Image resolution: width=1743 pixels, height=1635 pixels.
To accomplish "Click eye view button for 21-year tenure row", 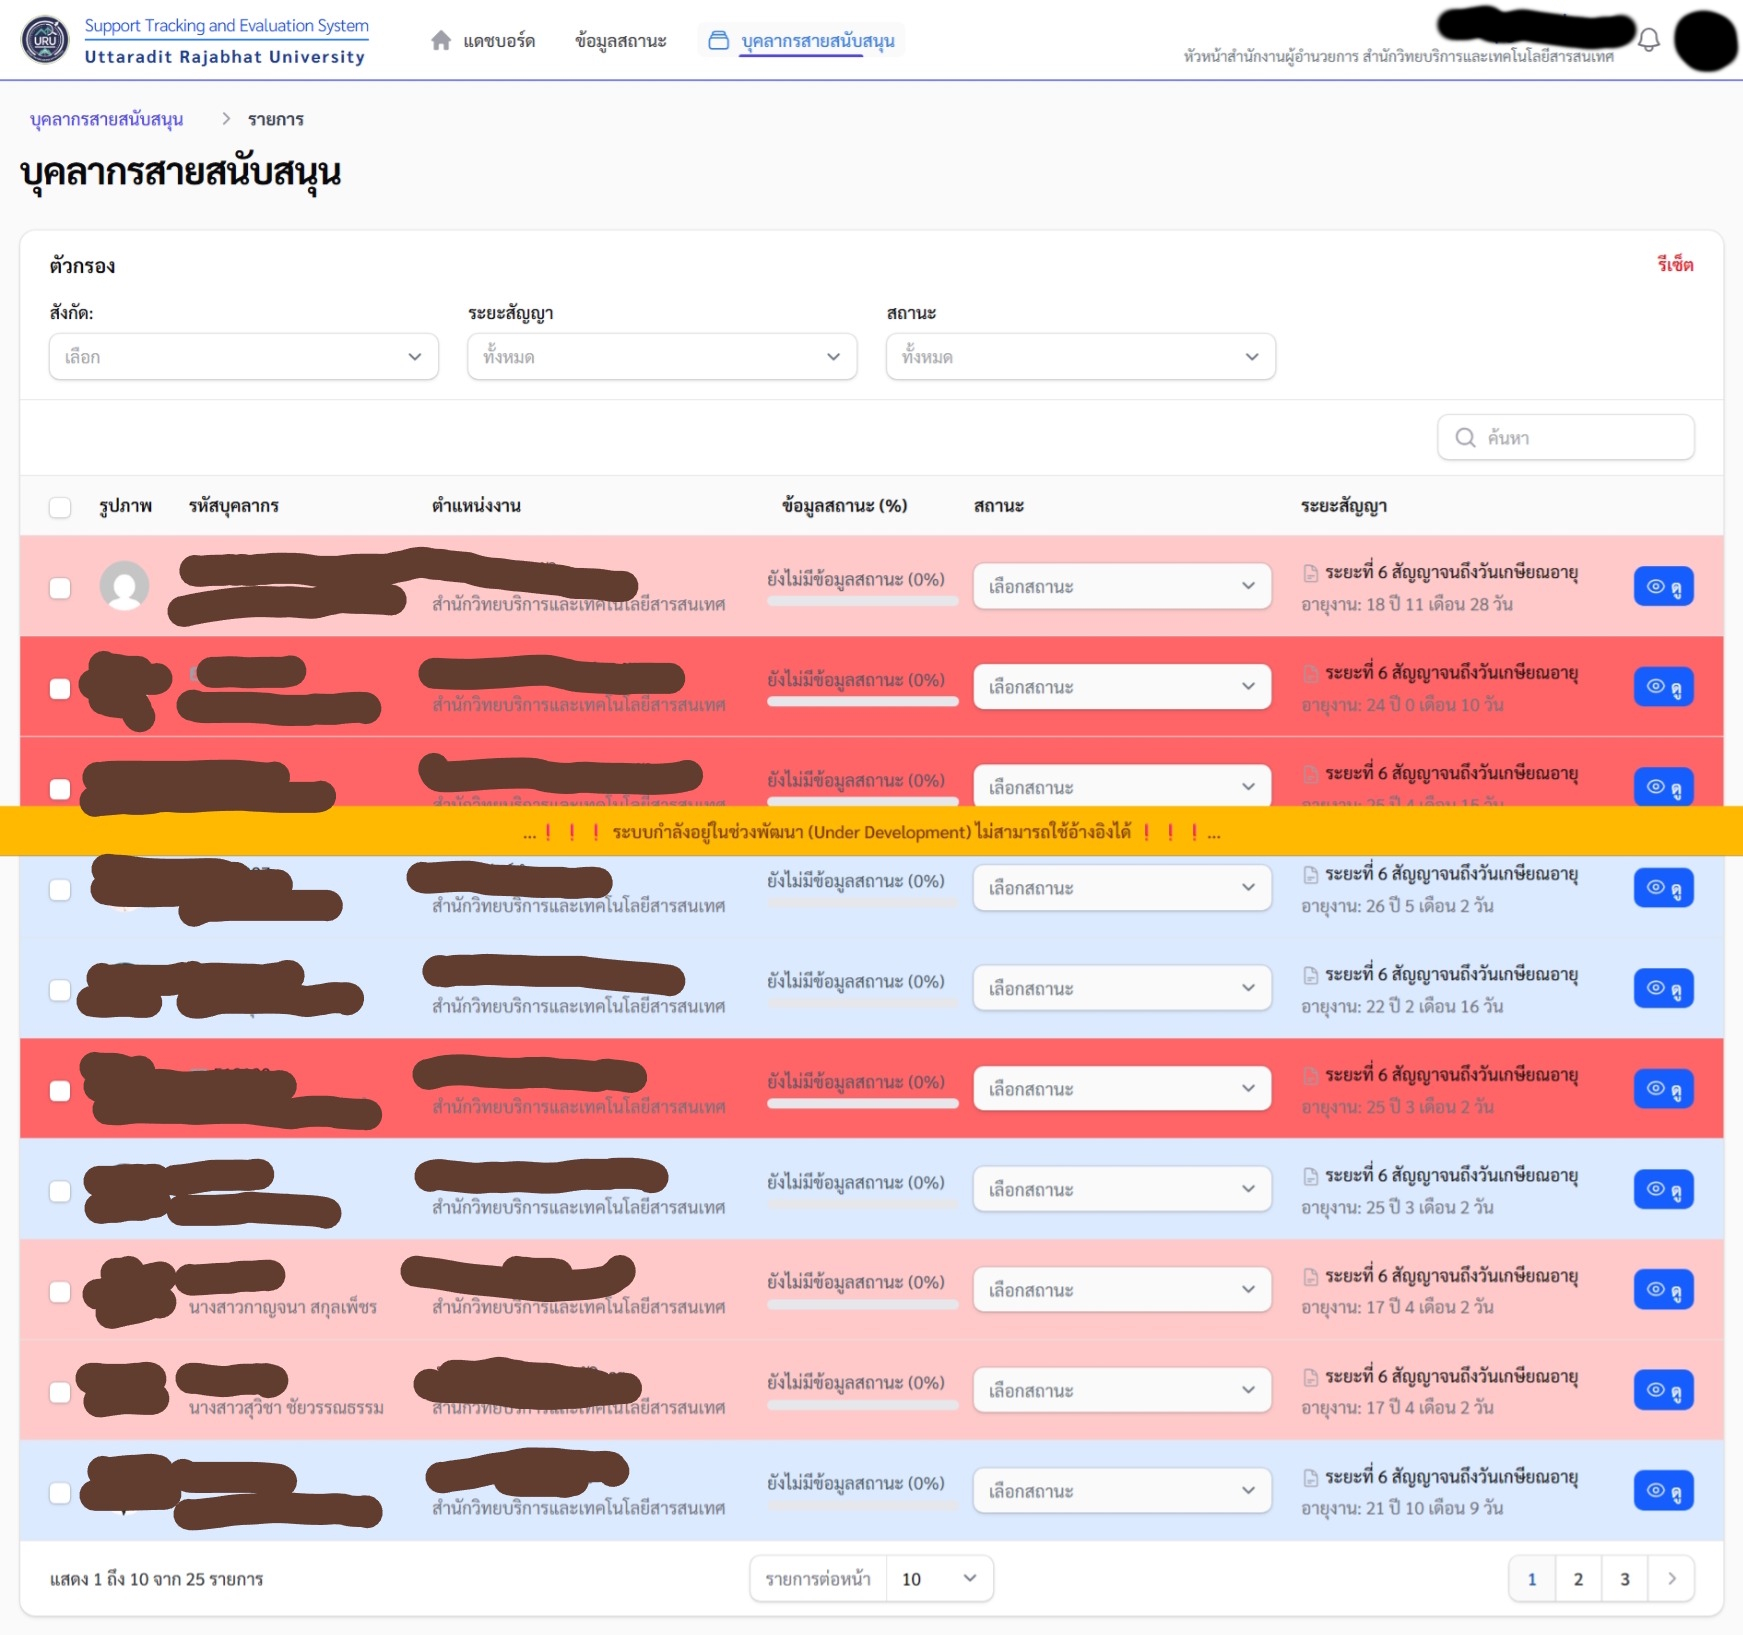I will [x=1663, y=1491].
